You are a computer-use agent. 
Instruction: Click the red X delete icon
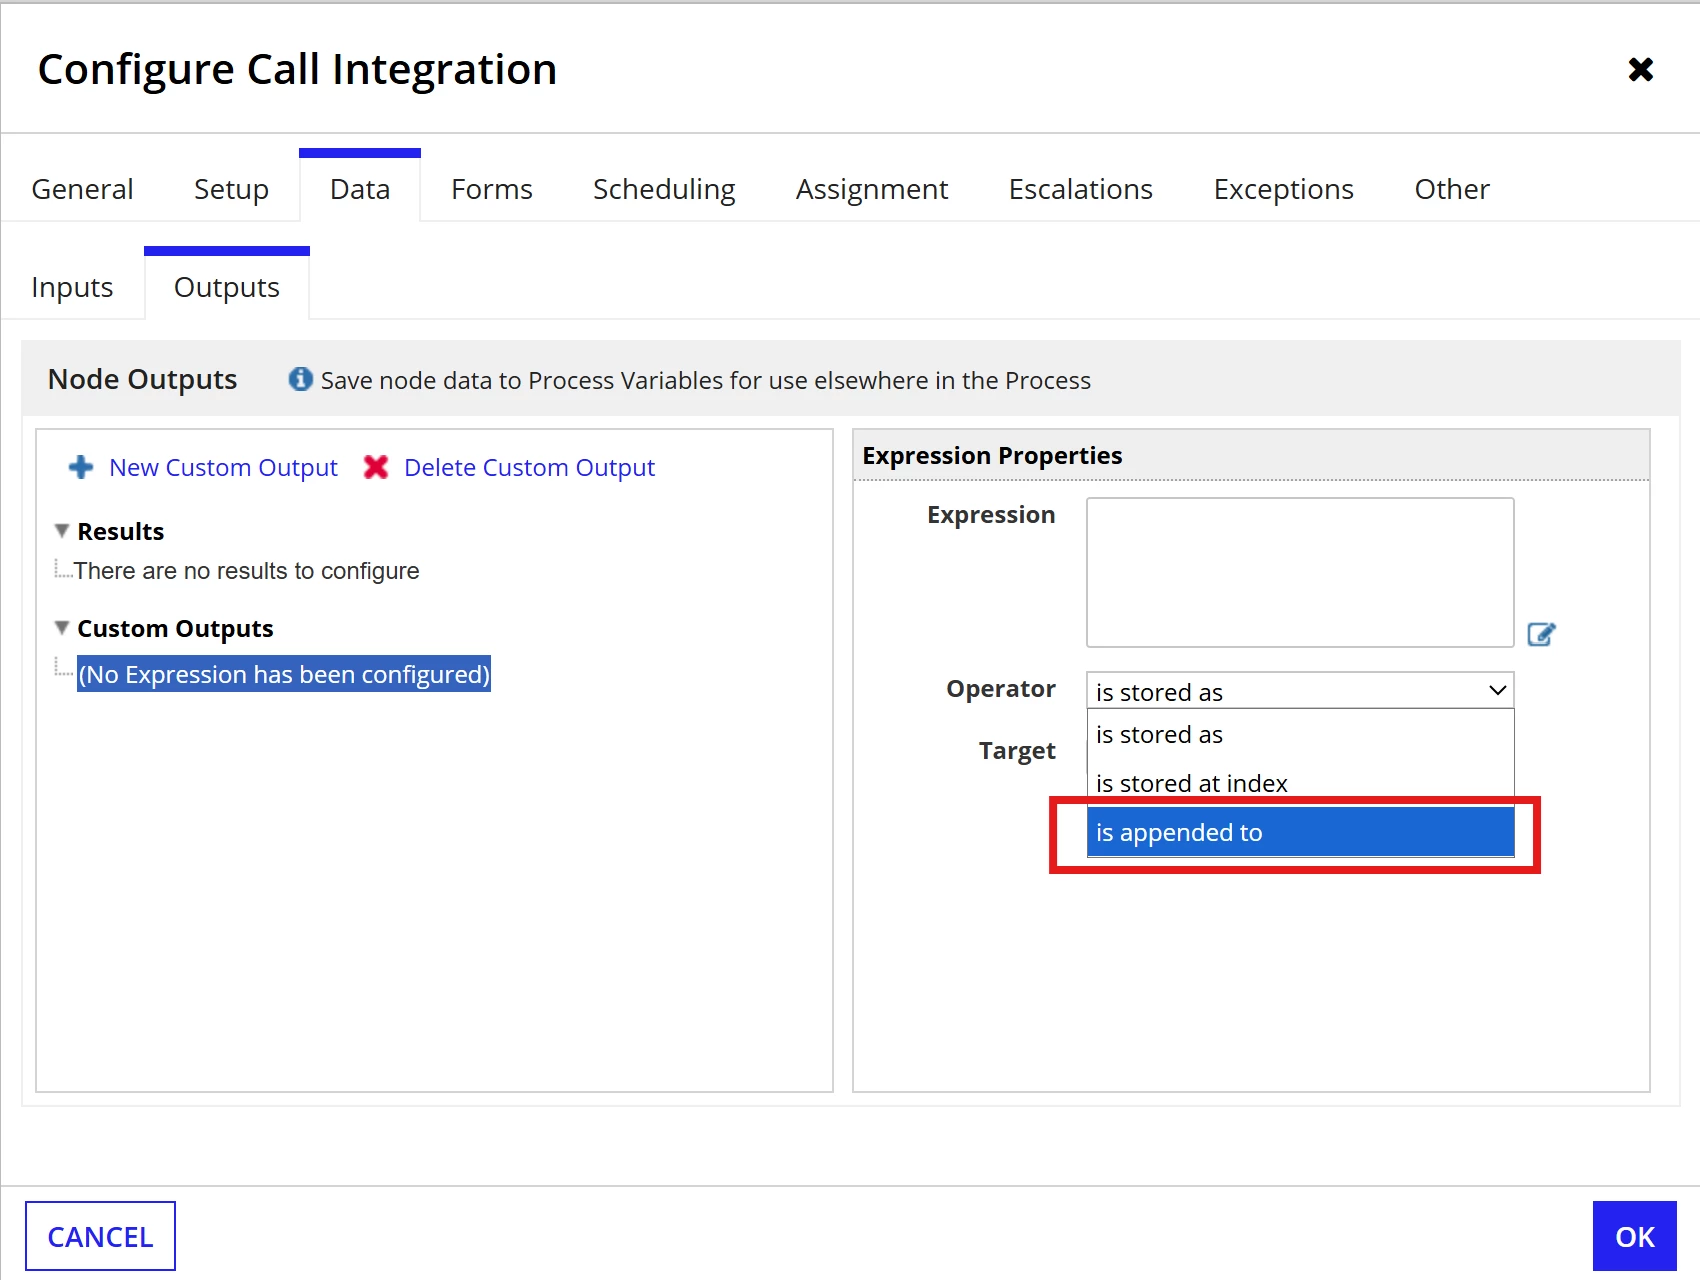pos(376,467)
